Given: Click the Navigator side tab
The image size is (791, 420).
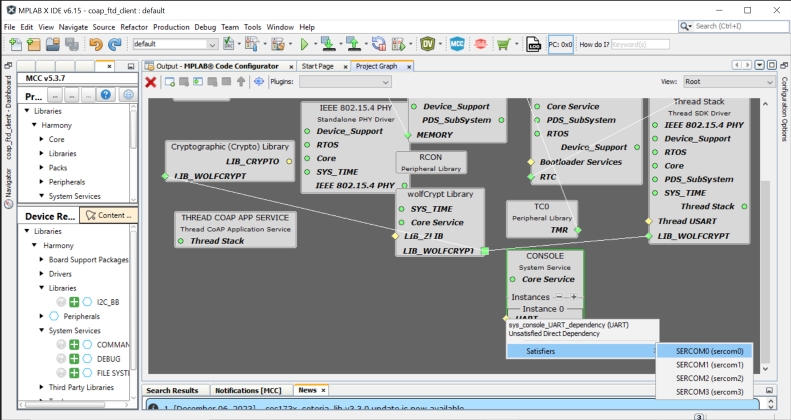Looking at the screenshot, I should click(x=9, y=188).
